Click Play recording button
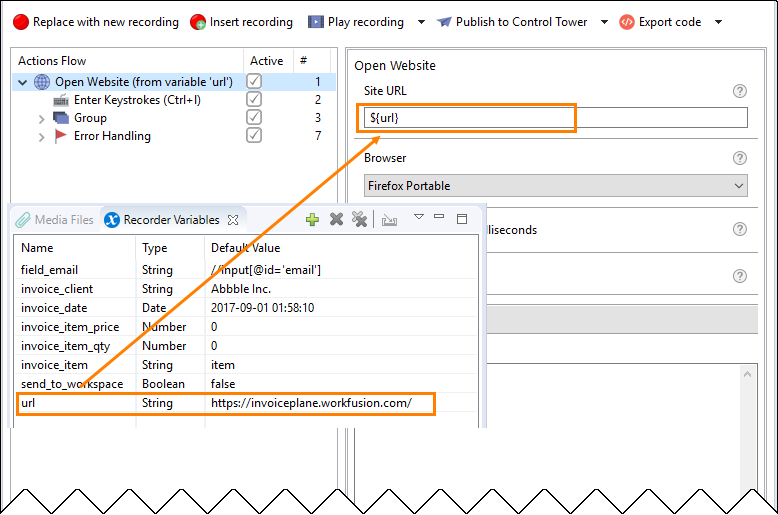778x515 pixels. click(x=356, y=22)
